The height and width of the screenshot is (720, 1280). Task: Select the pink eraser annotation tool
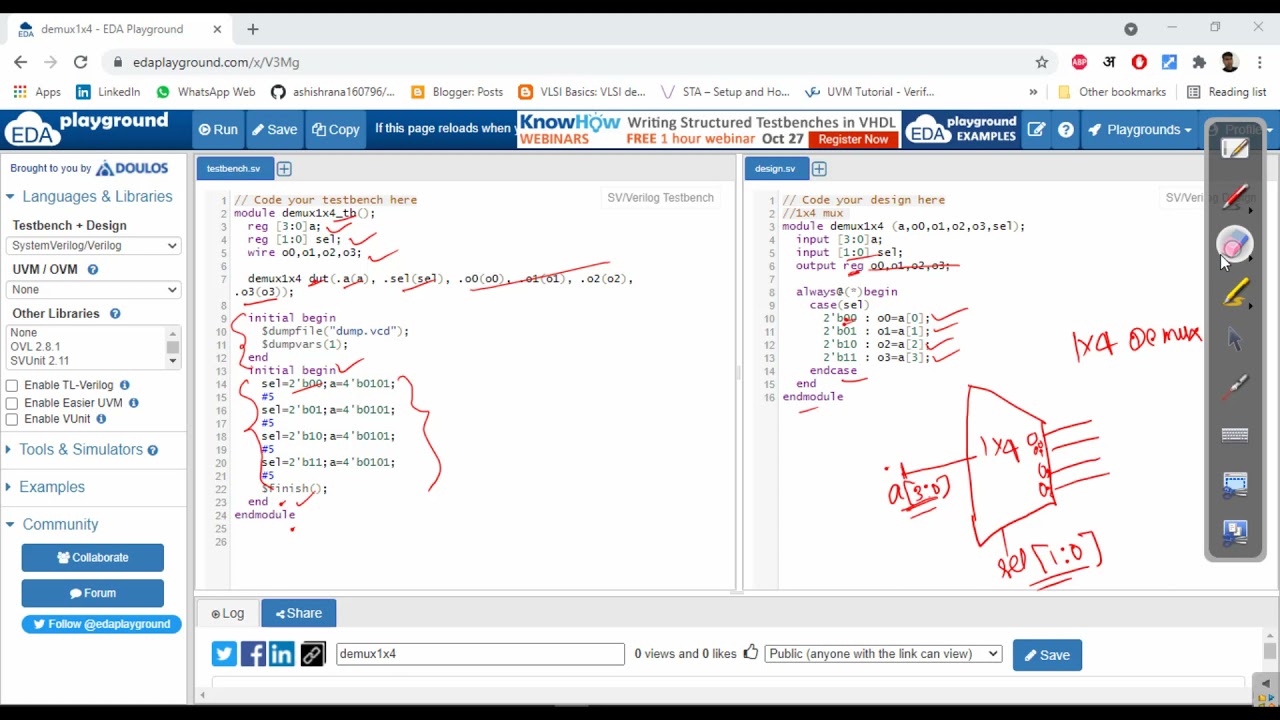tap(1235, 245)
